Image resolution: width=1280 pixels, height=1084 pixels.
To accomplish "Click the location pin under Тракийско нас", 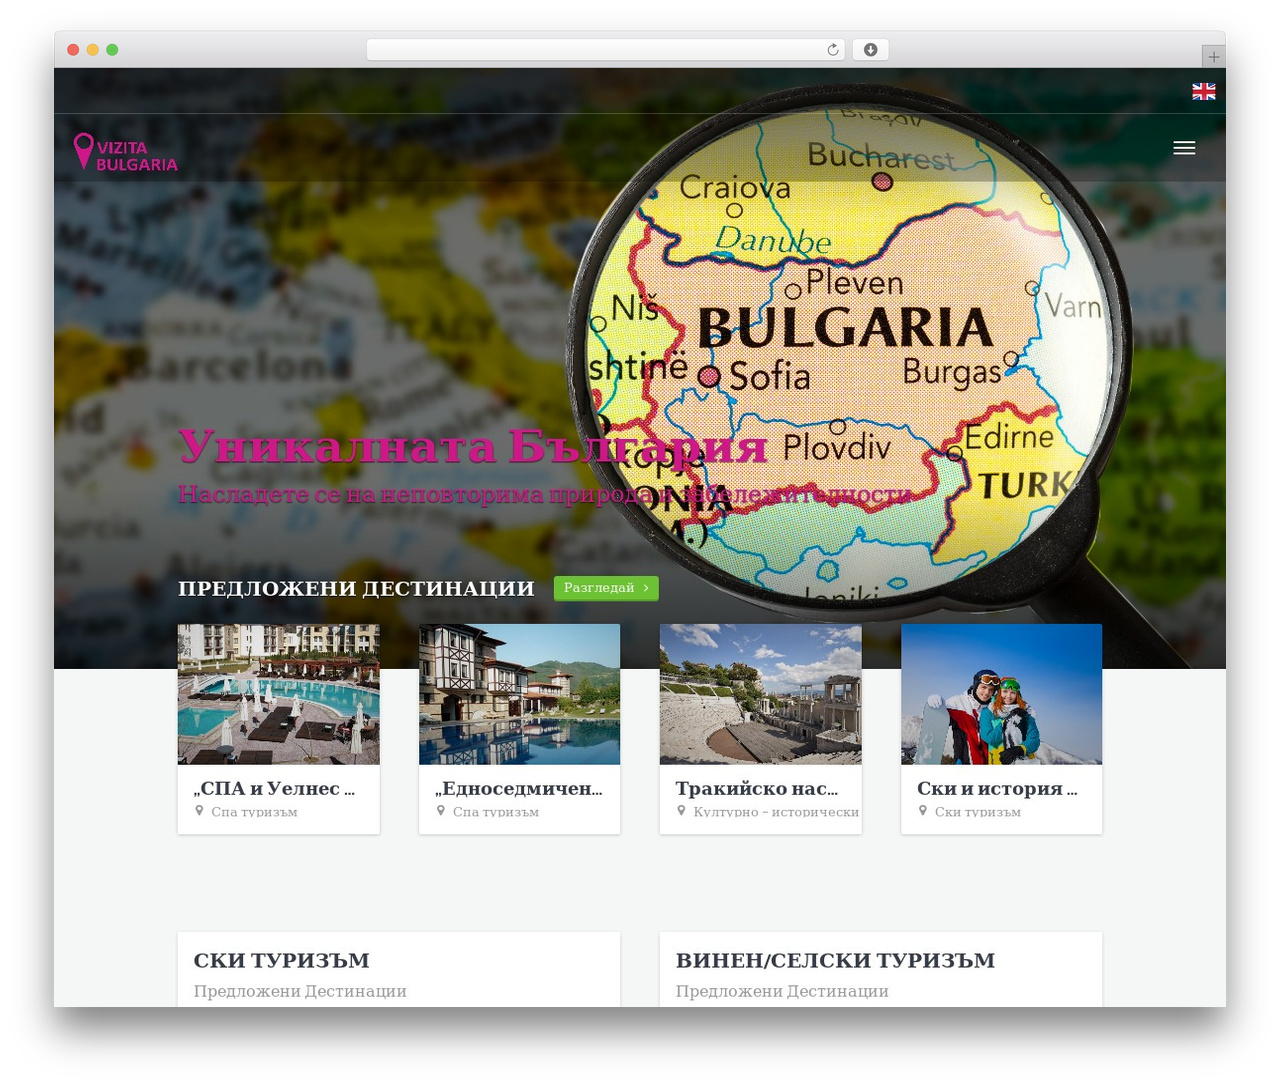I will coord(681,811).
